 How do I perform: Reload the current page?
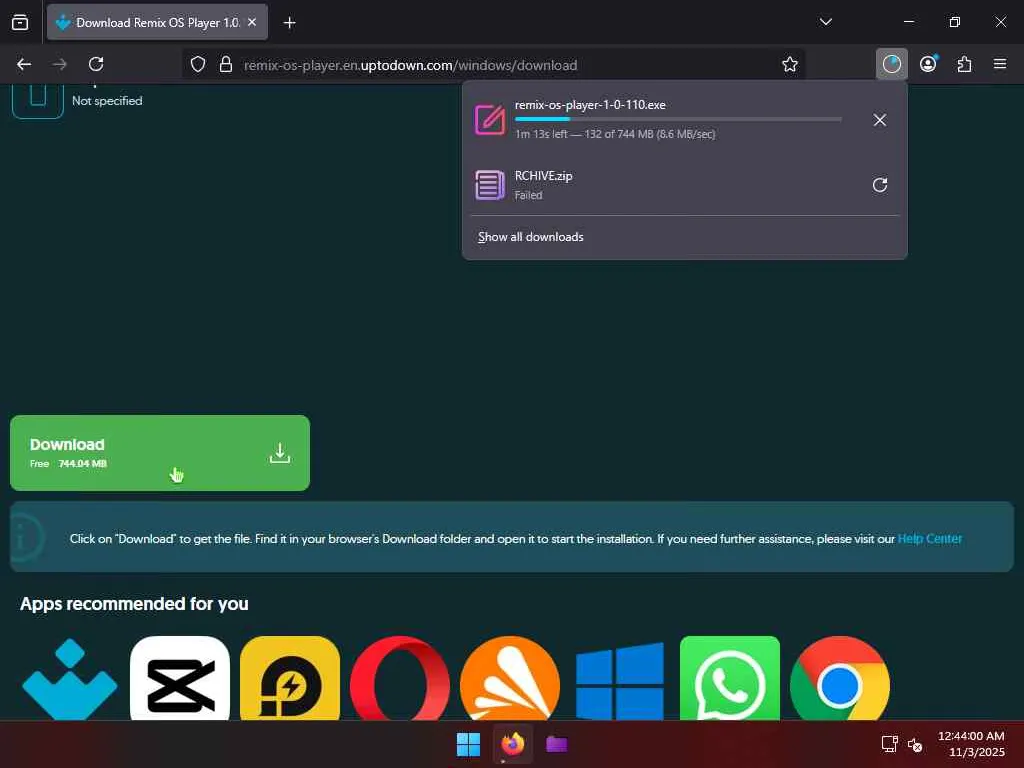[x=96, y=64]
